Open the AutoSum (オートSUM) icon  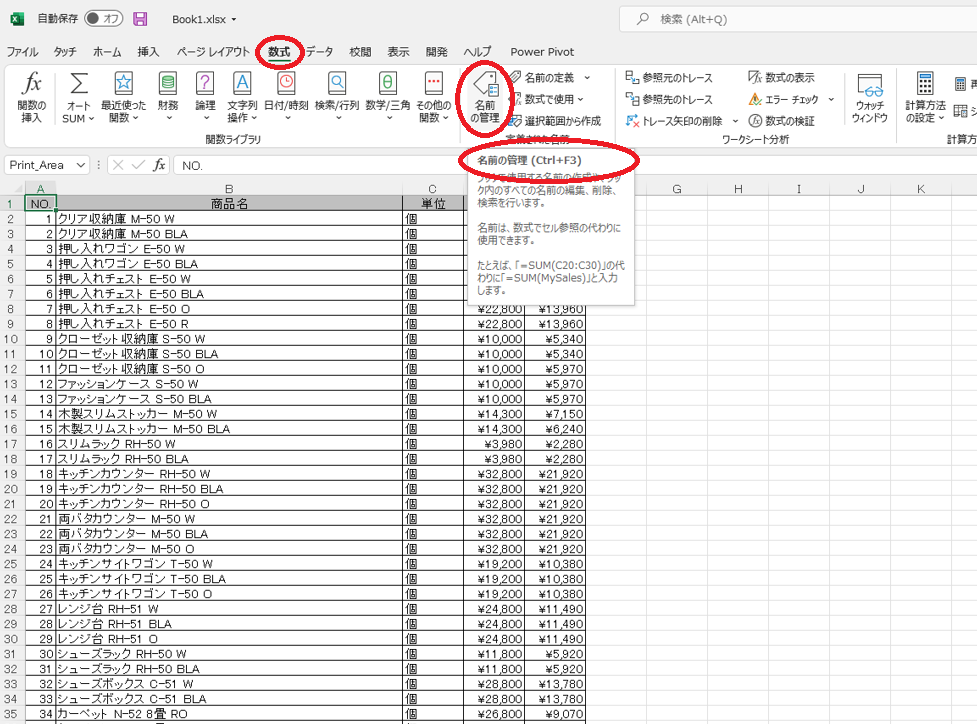[78, 97]
